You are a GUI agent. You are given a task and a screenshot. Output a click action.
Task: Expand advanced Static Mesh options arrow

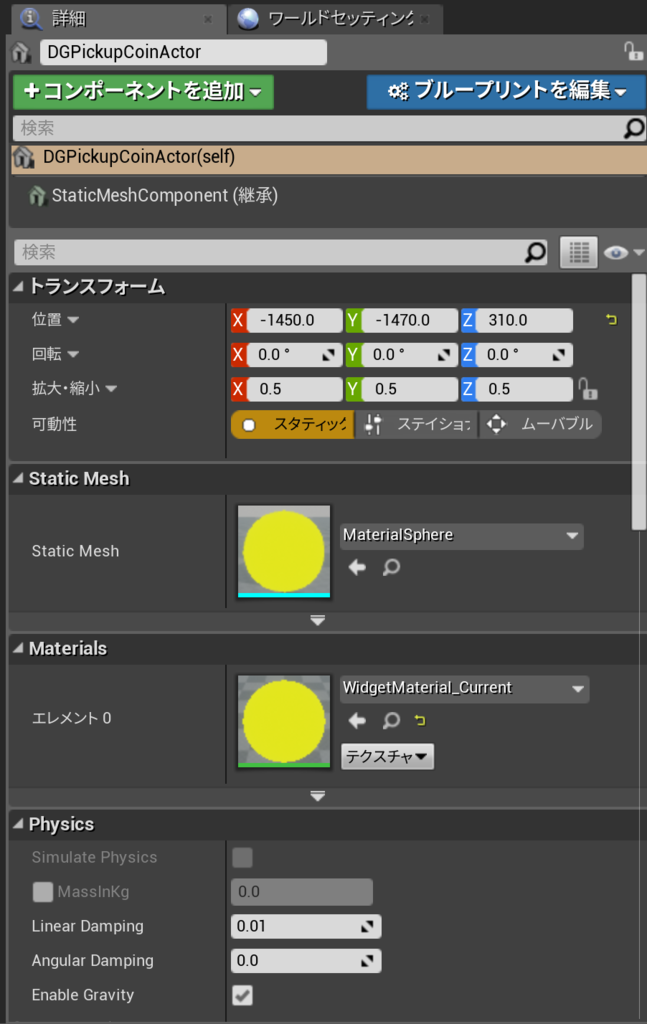coord(317,620)
